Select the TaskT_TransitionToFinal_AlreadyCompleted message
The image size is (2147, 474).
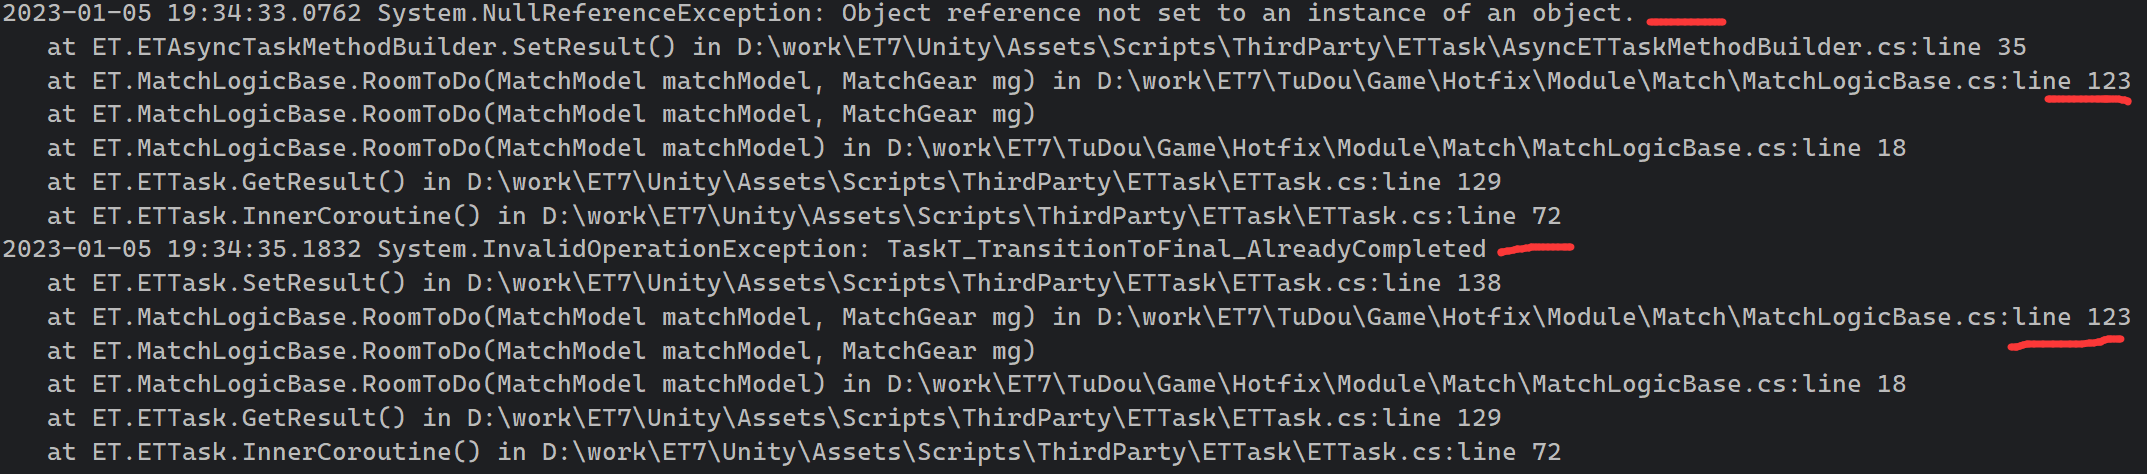pos(1186,249)
